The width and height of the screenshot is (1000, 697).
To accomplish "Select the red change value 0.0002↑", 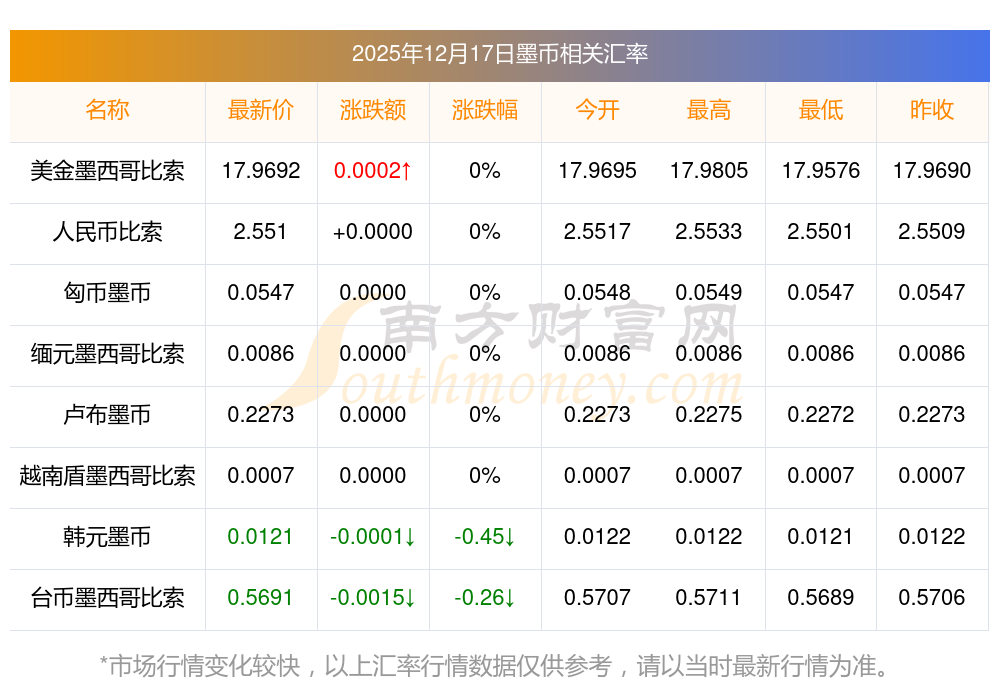I will [x=373, y=171].
